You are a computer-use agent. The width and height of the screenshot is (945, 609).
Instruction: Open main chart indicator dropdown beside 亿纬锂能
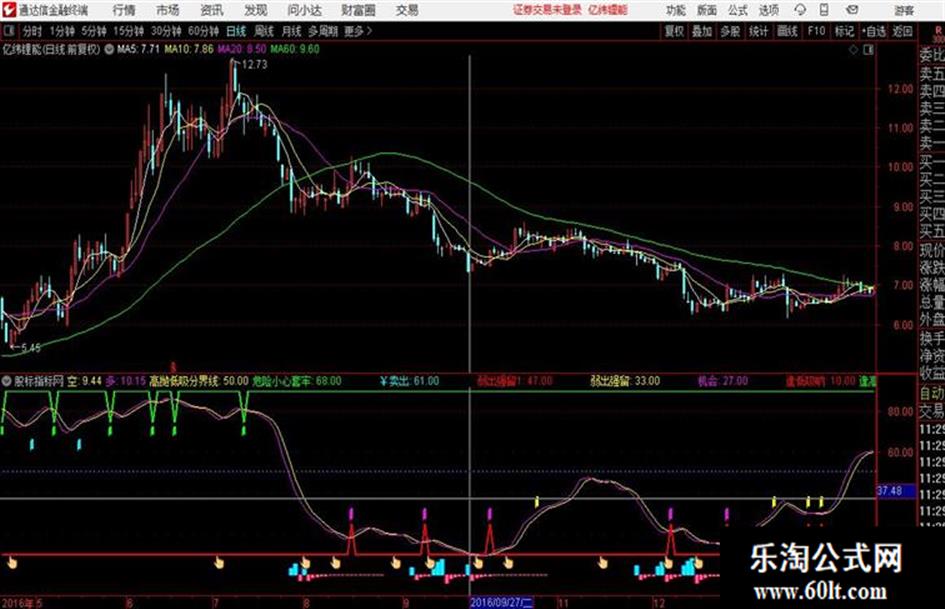coord(109,49)
